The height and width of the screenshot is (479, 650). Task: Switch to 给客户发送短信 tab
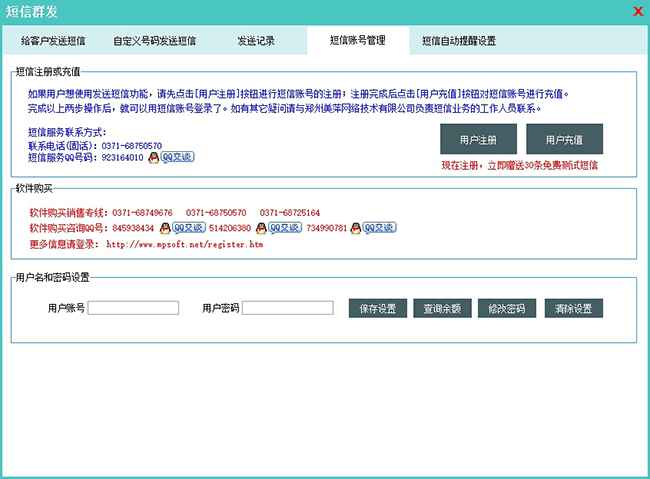(x=53, y=42)
